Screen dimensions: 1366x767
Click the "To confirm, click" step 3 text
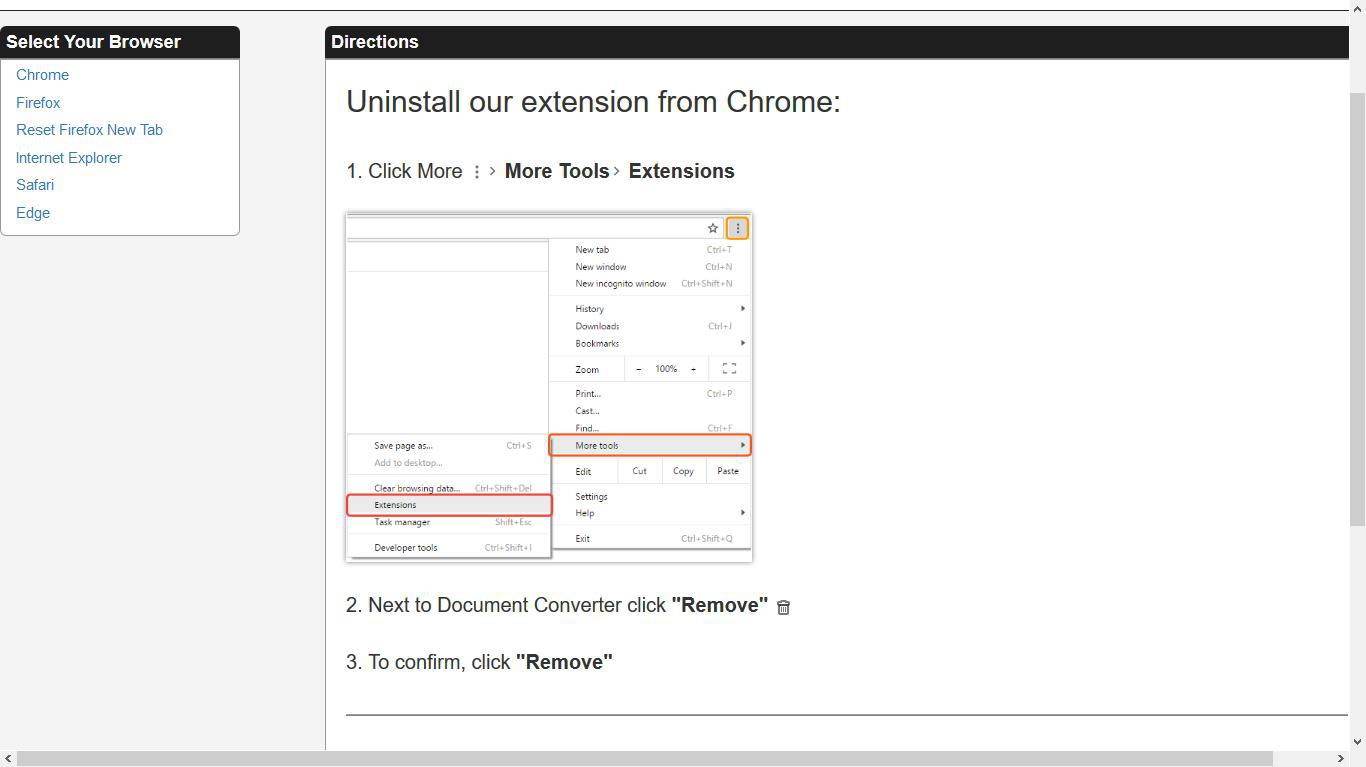(x=439, y=662)
